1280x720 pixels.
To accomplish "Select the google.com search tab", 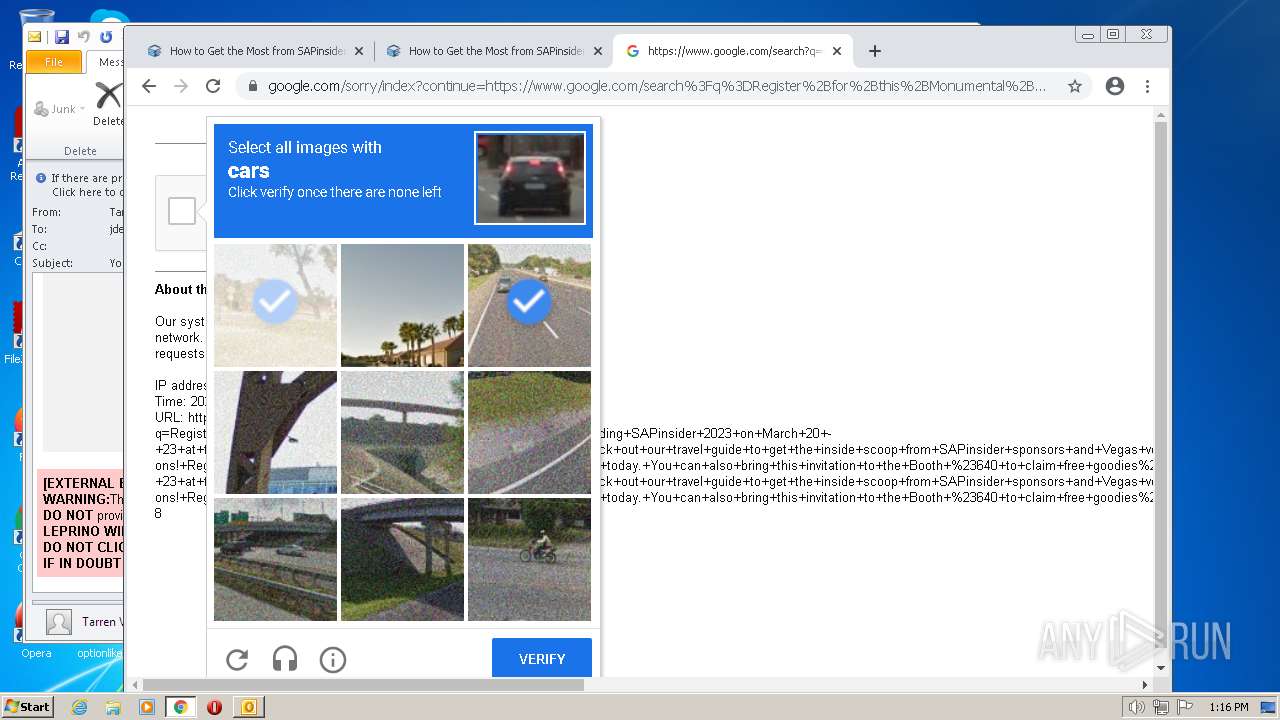I will [x=733, y=51].
